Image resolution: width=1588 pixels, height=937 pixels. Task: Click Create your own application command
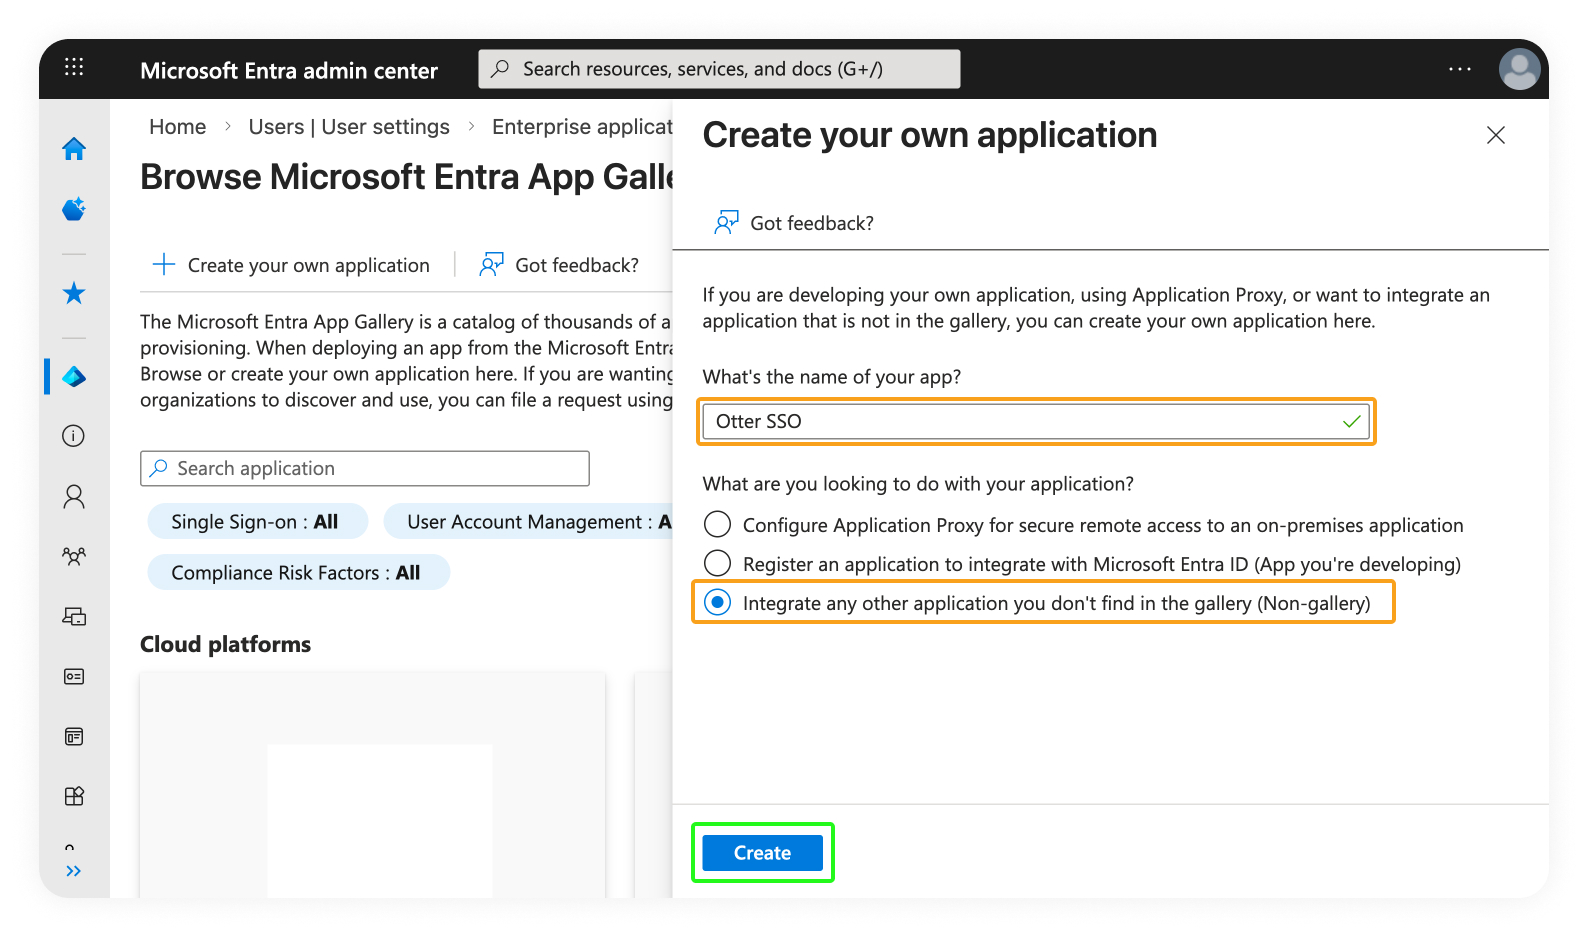[x=291, y=265]
